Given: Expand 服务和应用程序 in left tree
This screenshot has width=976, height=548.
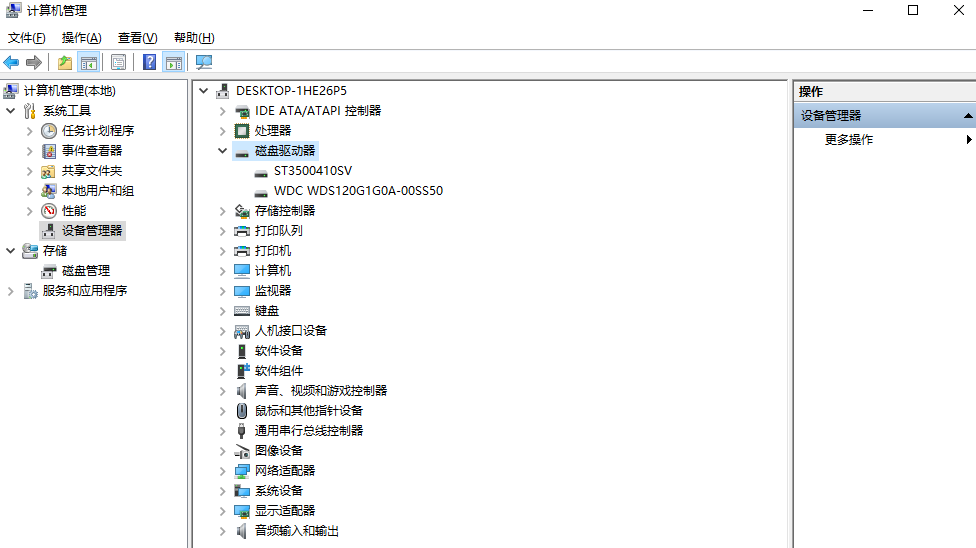Looking at the screenshot, I should pos(11,291).
